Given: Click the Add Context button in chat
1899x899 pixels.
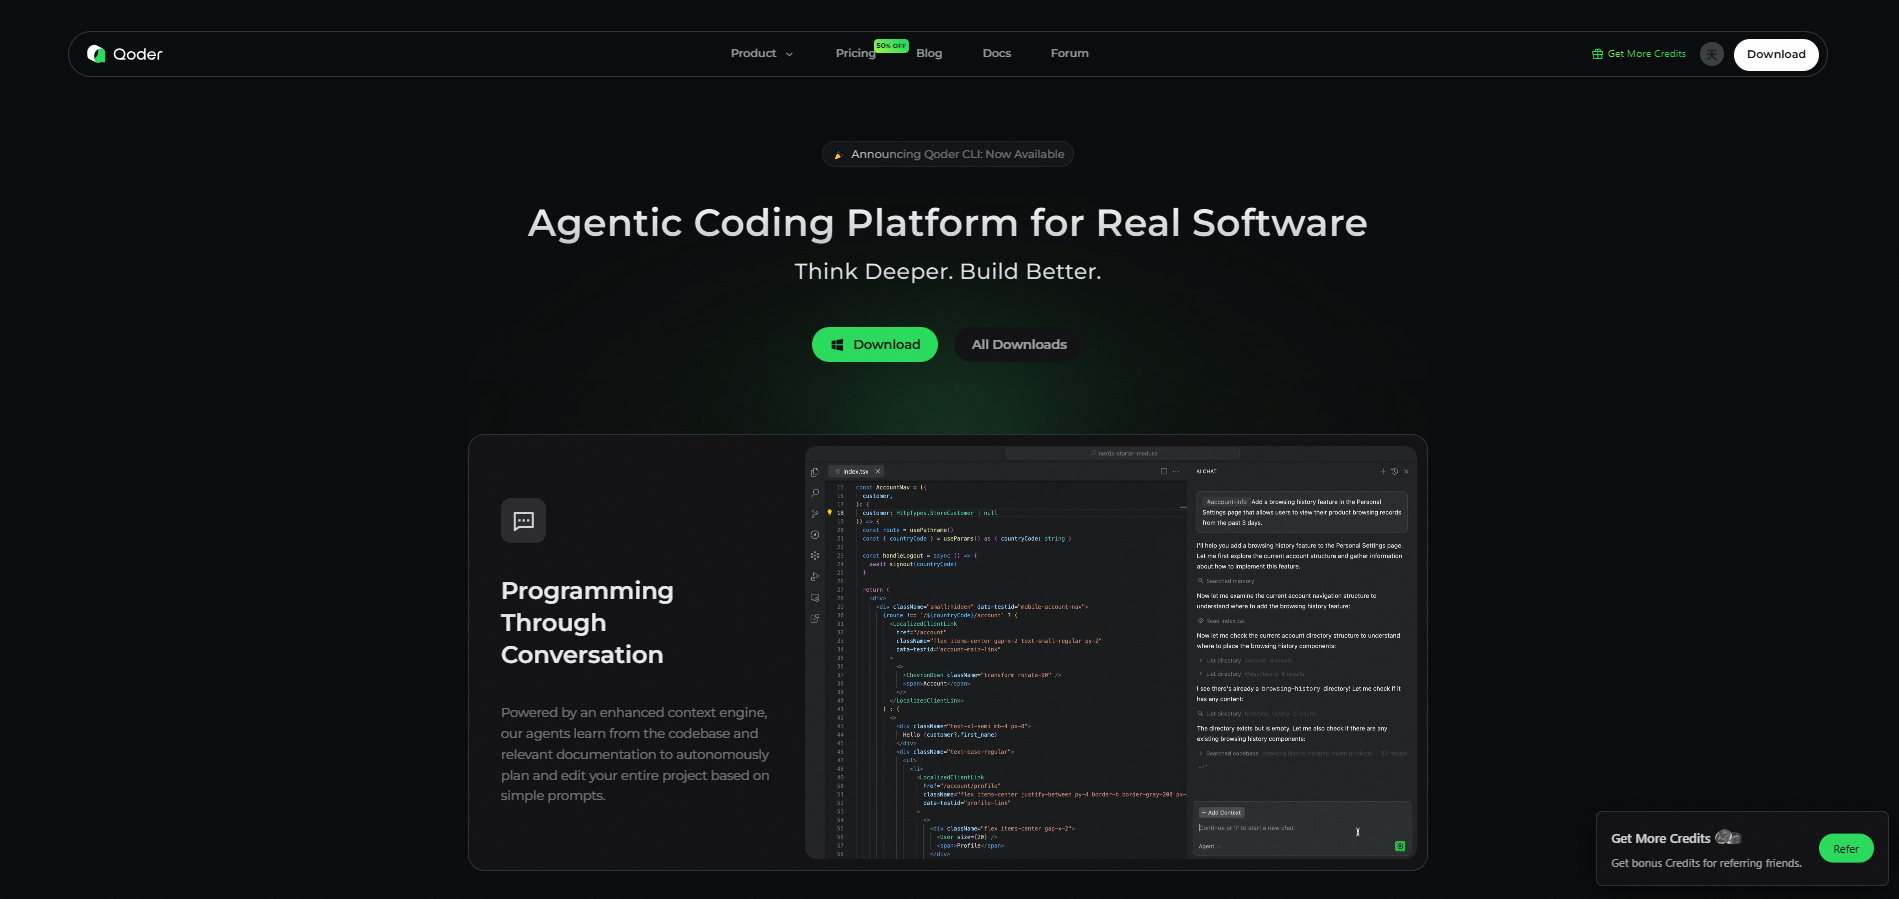Looking at the screenshot, I should (1221, 813).
